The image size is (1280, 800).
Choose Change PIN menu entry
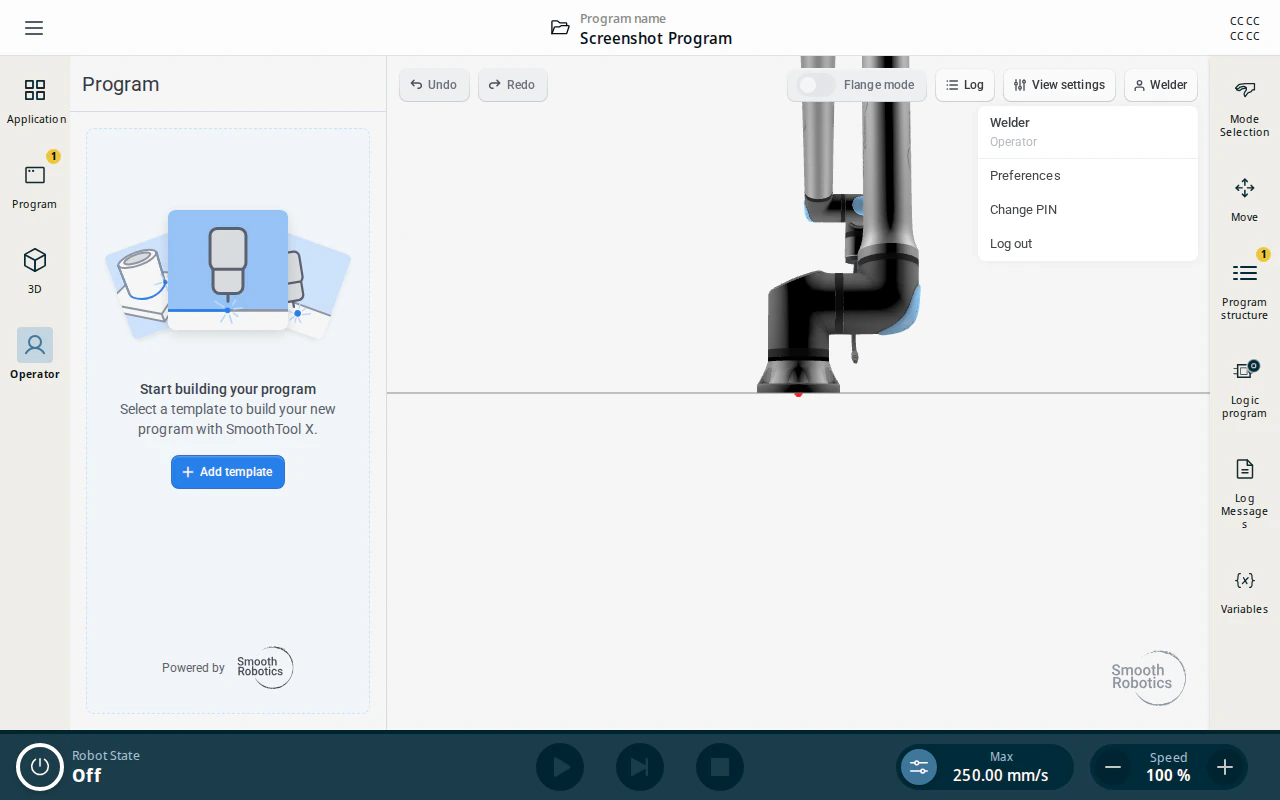(x=1087, y=210)
